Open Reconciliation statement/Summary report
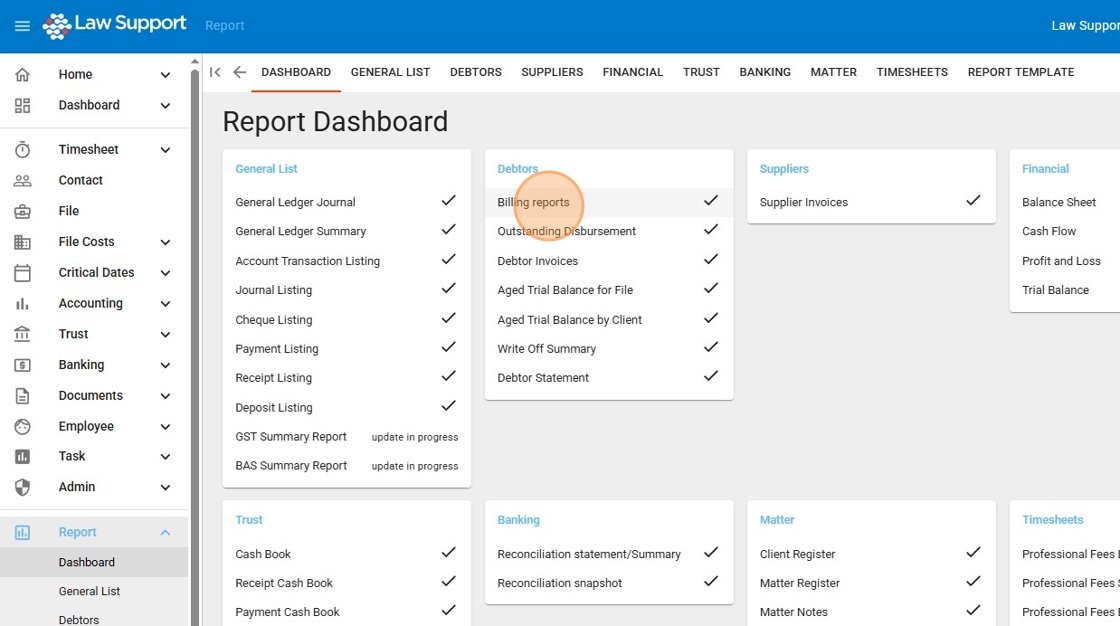 [589, 555]
